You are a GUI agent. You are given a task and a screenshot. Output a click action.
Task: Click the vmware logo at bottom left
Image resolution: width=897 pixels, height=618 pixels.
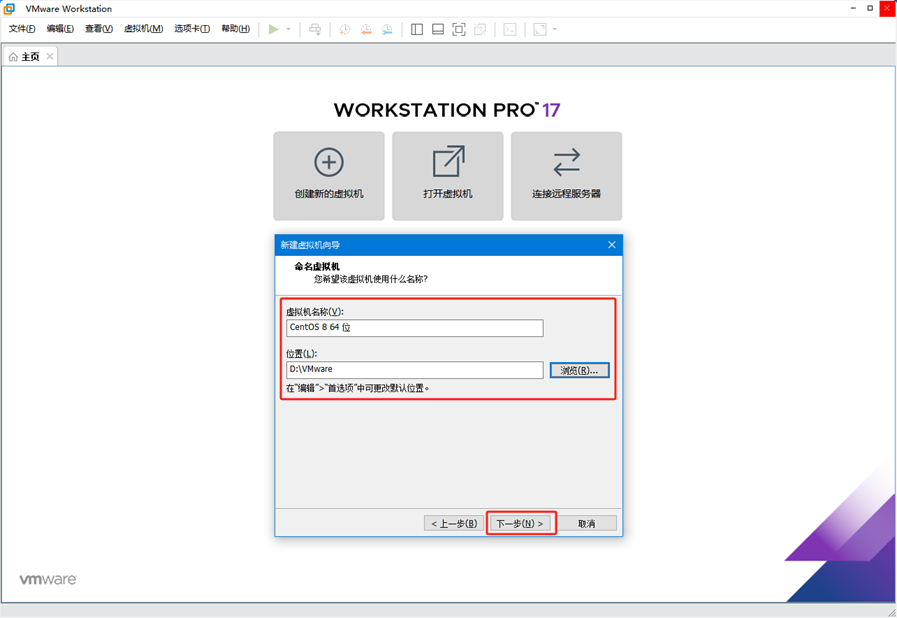pyautogui.click(x=48, y=579)
